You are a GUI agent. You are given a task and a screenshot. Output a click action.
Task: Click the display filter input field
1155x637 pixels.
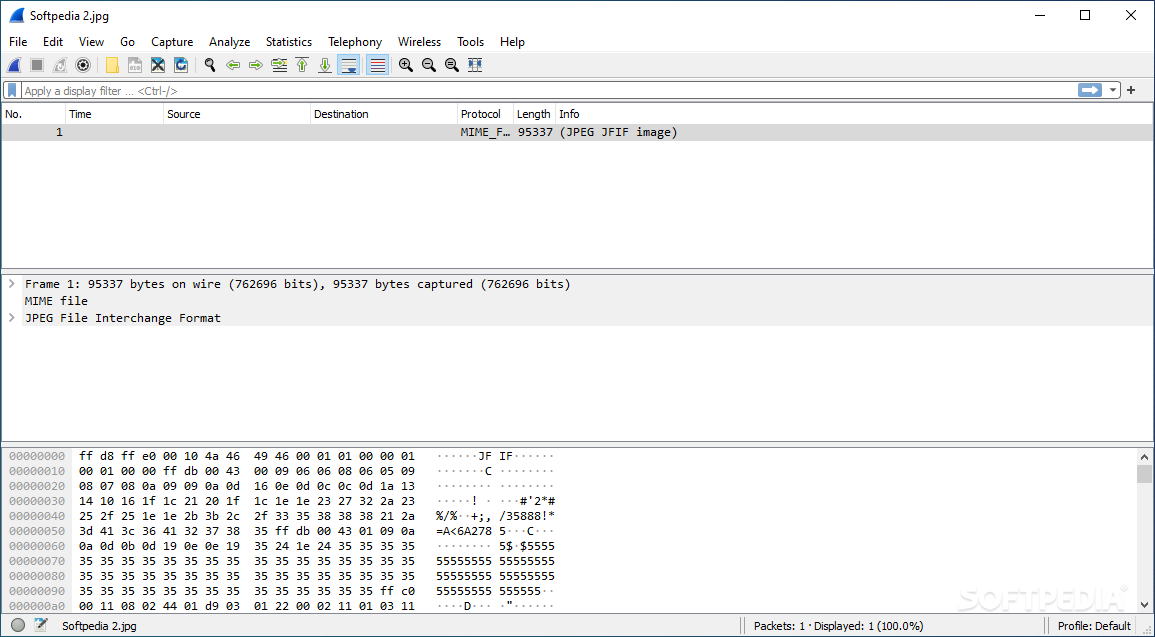[x=549, y=91]
